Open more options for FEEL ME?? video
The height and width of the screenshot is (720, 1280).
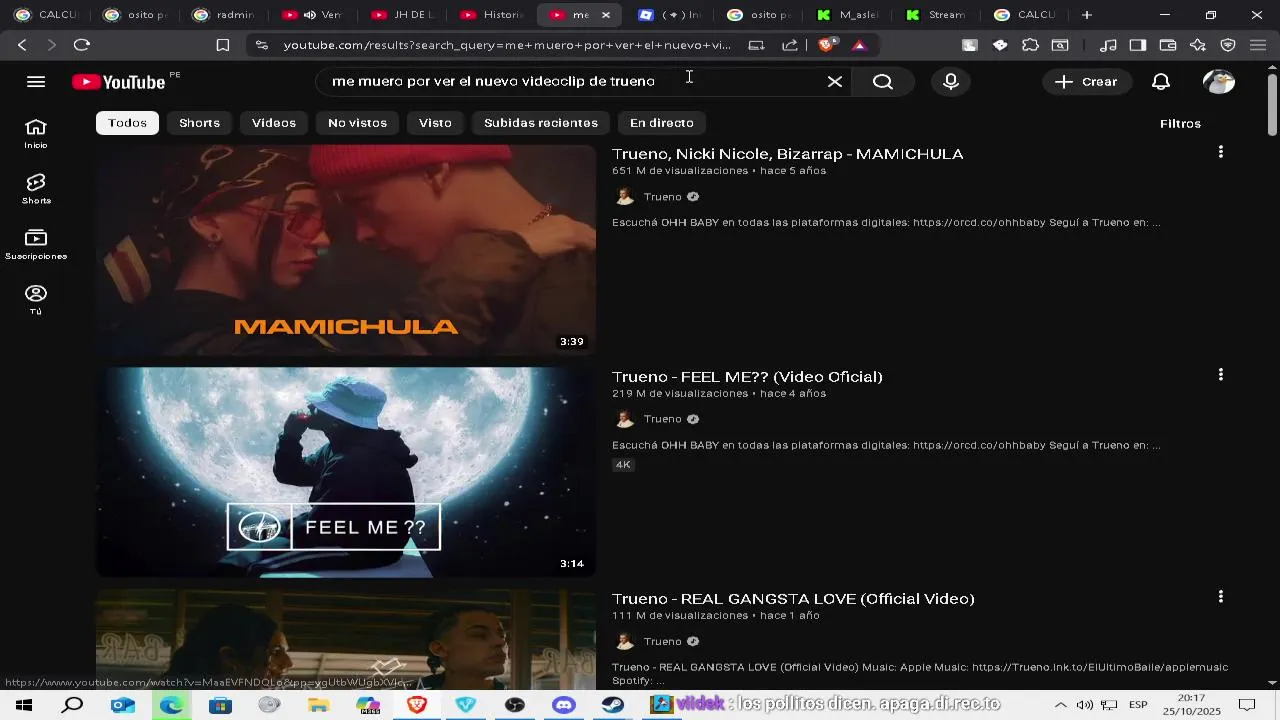point(1220,374)
